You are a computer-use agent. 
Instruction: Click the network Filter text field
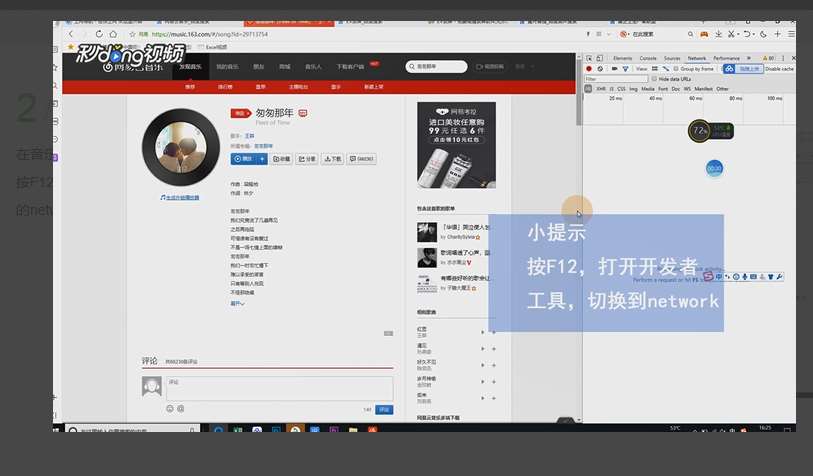[x=616, y=79]
